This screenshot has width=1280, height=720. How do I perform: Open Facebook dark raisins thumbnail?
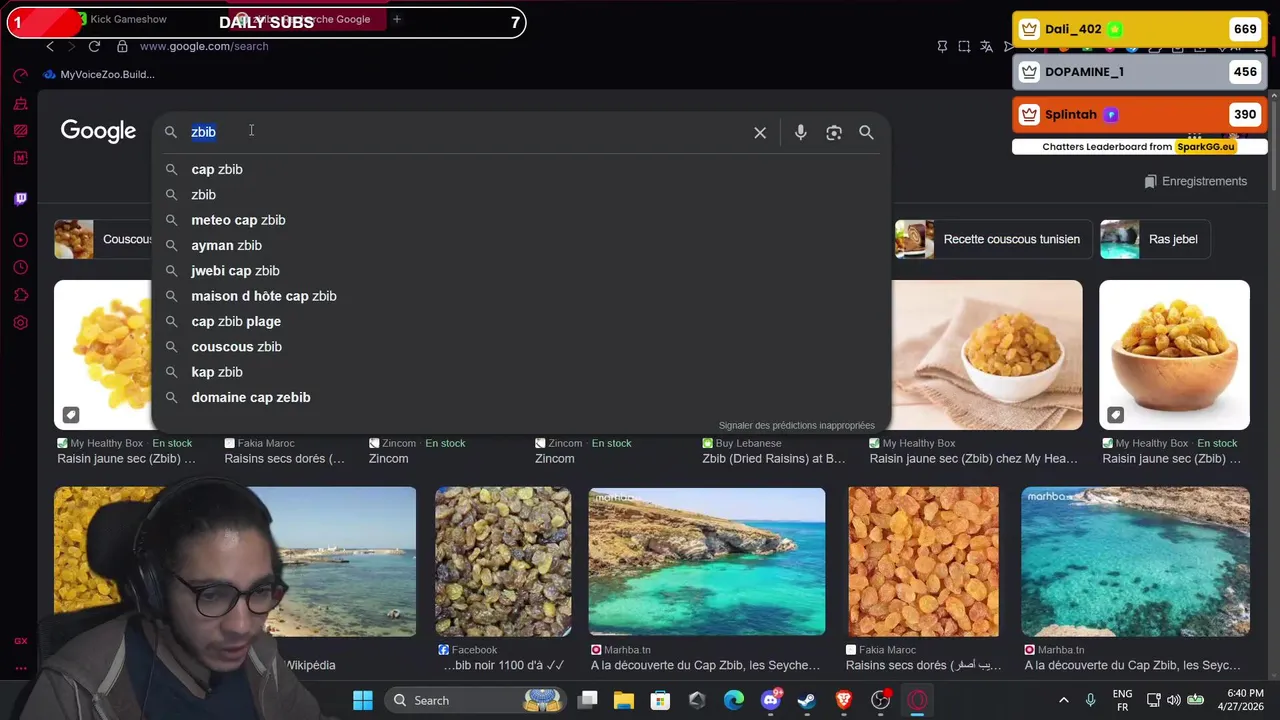coord(503,562)
